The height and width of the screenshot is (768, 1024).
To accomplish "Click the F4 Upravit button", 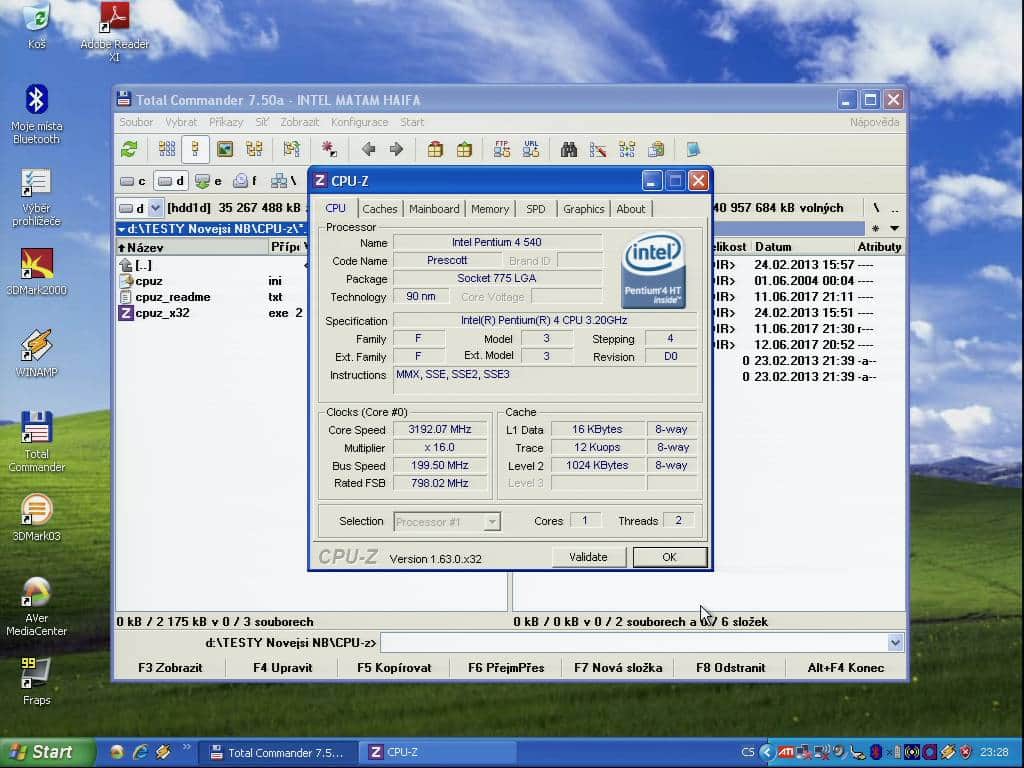I will [x=282, y=667].
